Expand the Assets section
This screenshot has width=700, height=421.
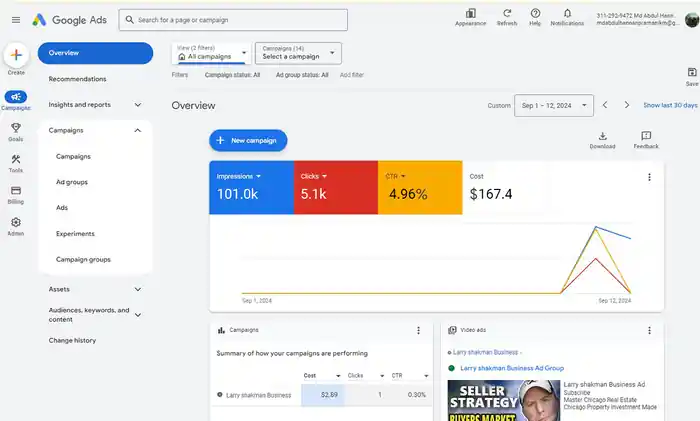point(138,289)
